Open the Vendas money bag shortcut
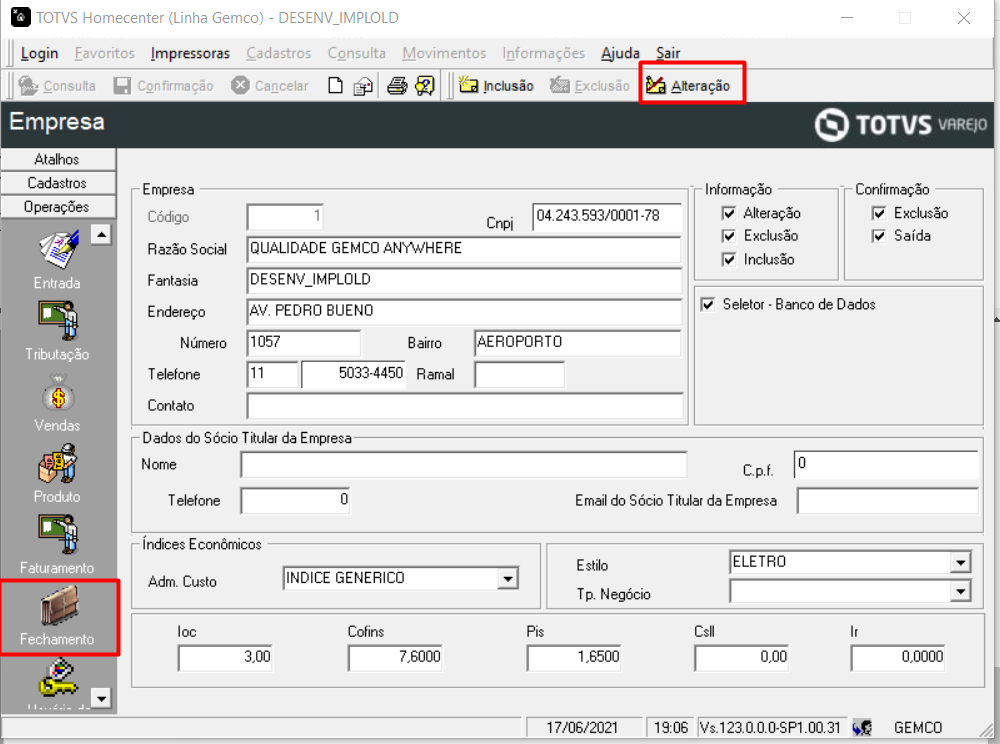The width and height of the screenshot is (1000, 744). pyautogui.click(x=57, y=404)
